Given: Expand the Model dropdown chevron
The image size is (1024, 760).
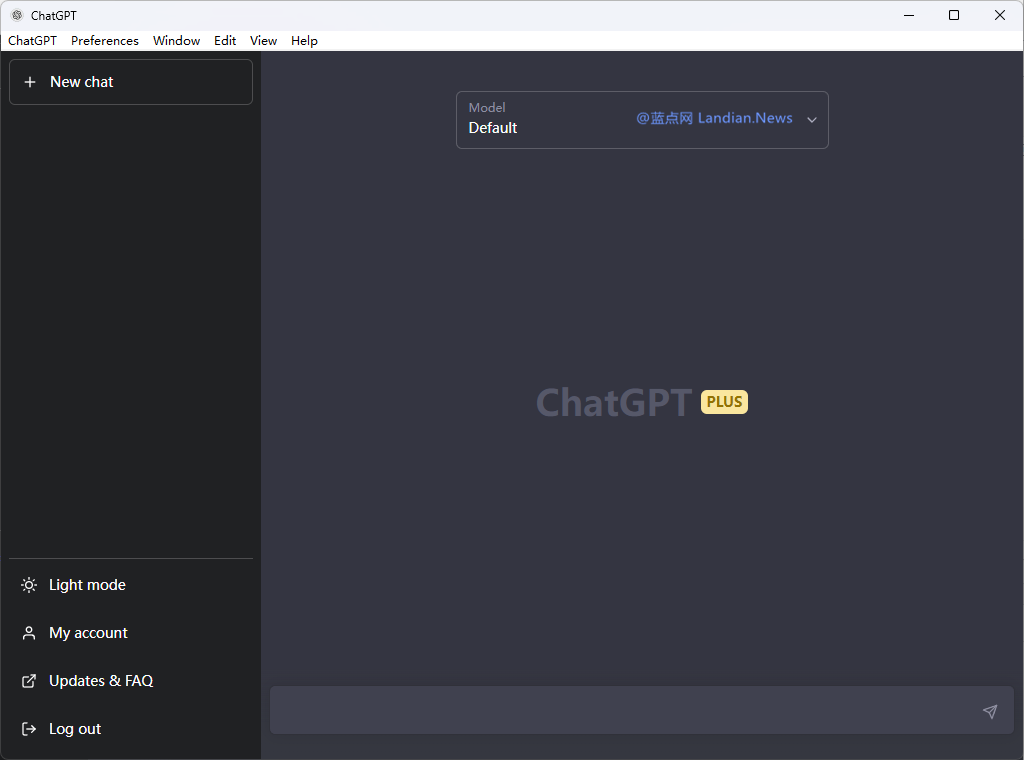Looking at the screenshot, I should point(812,119).
